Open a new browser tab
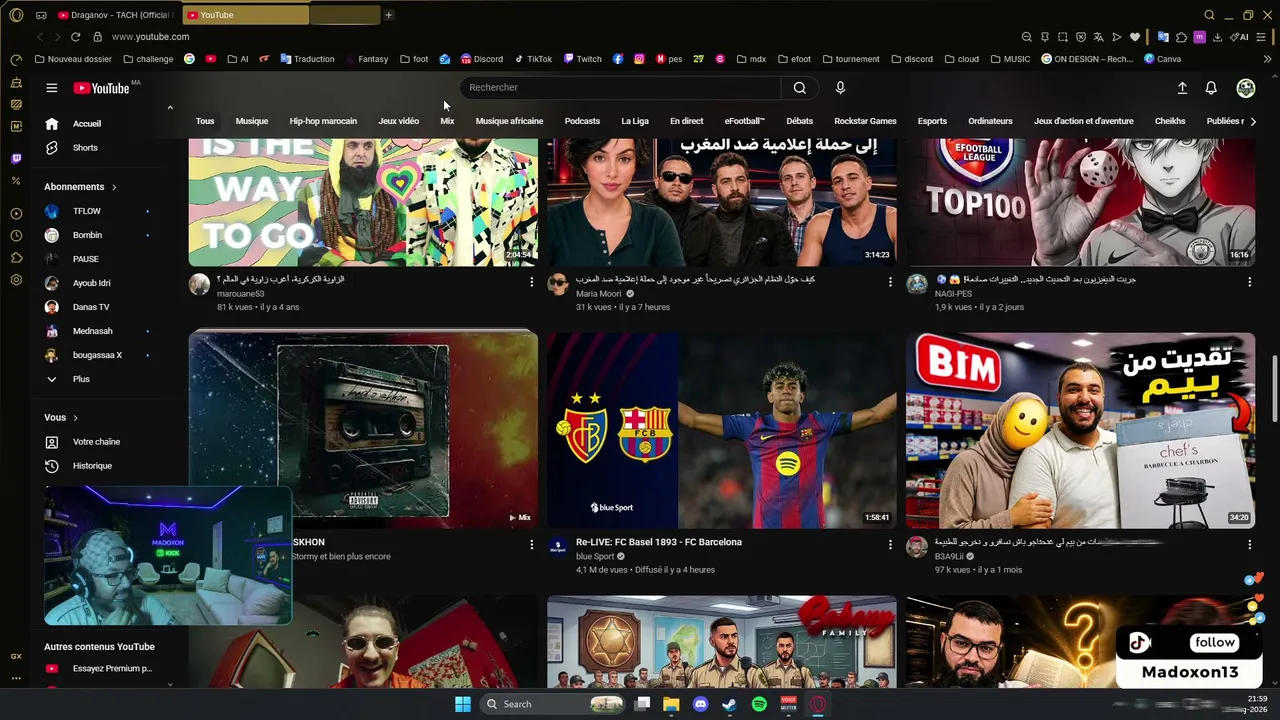Image resolution: width=1280 pixels, height=720 pixels. pos(389,15)
